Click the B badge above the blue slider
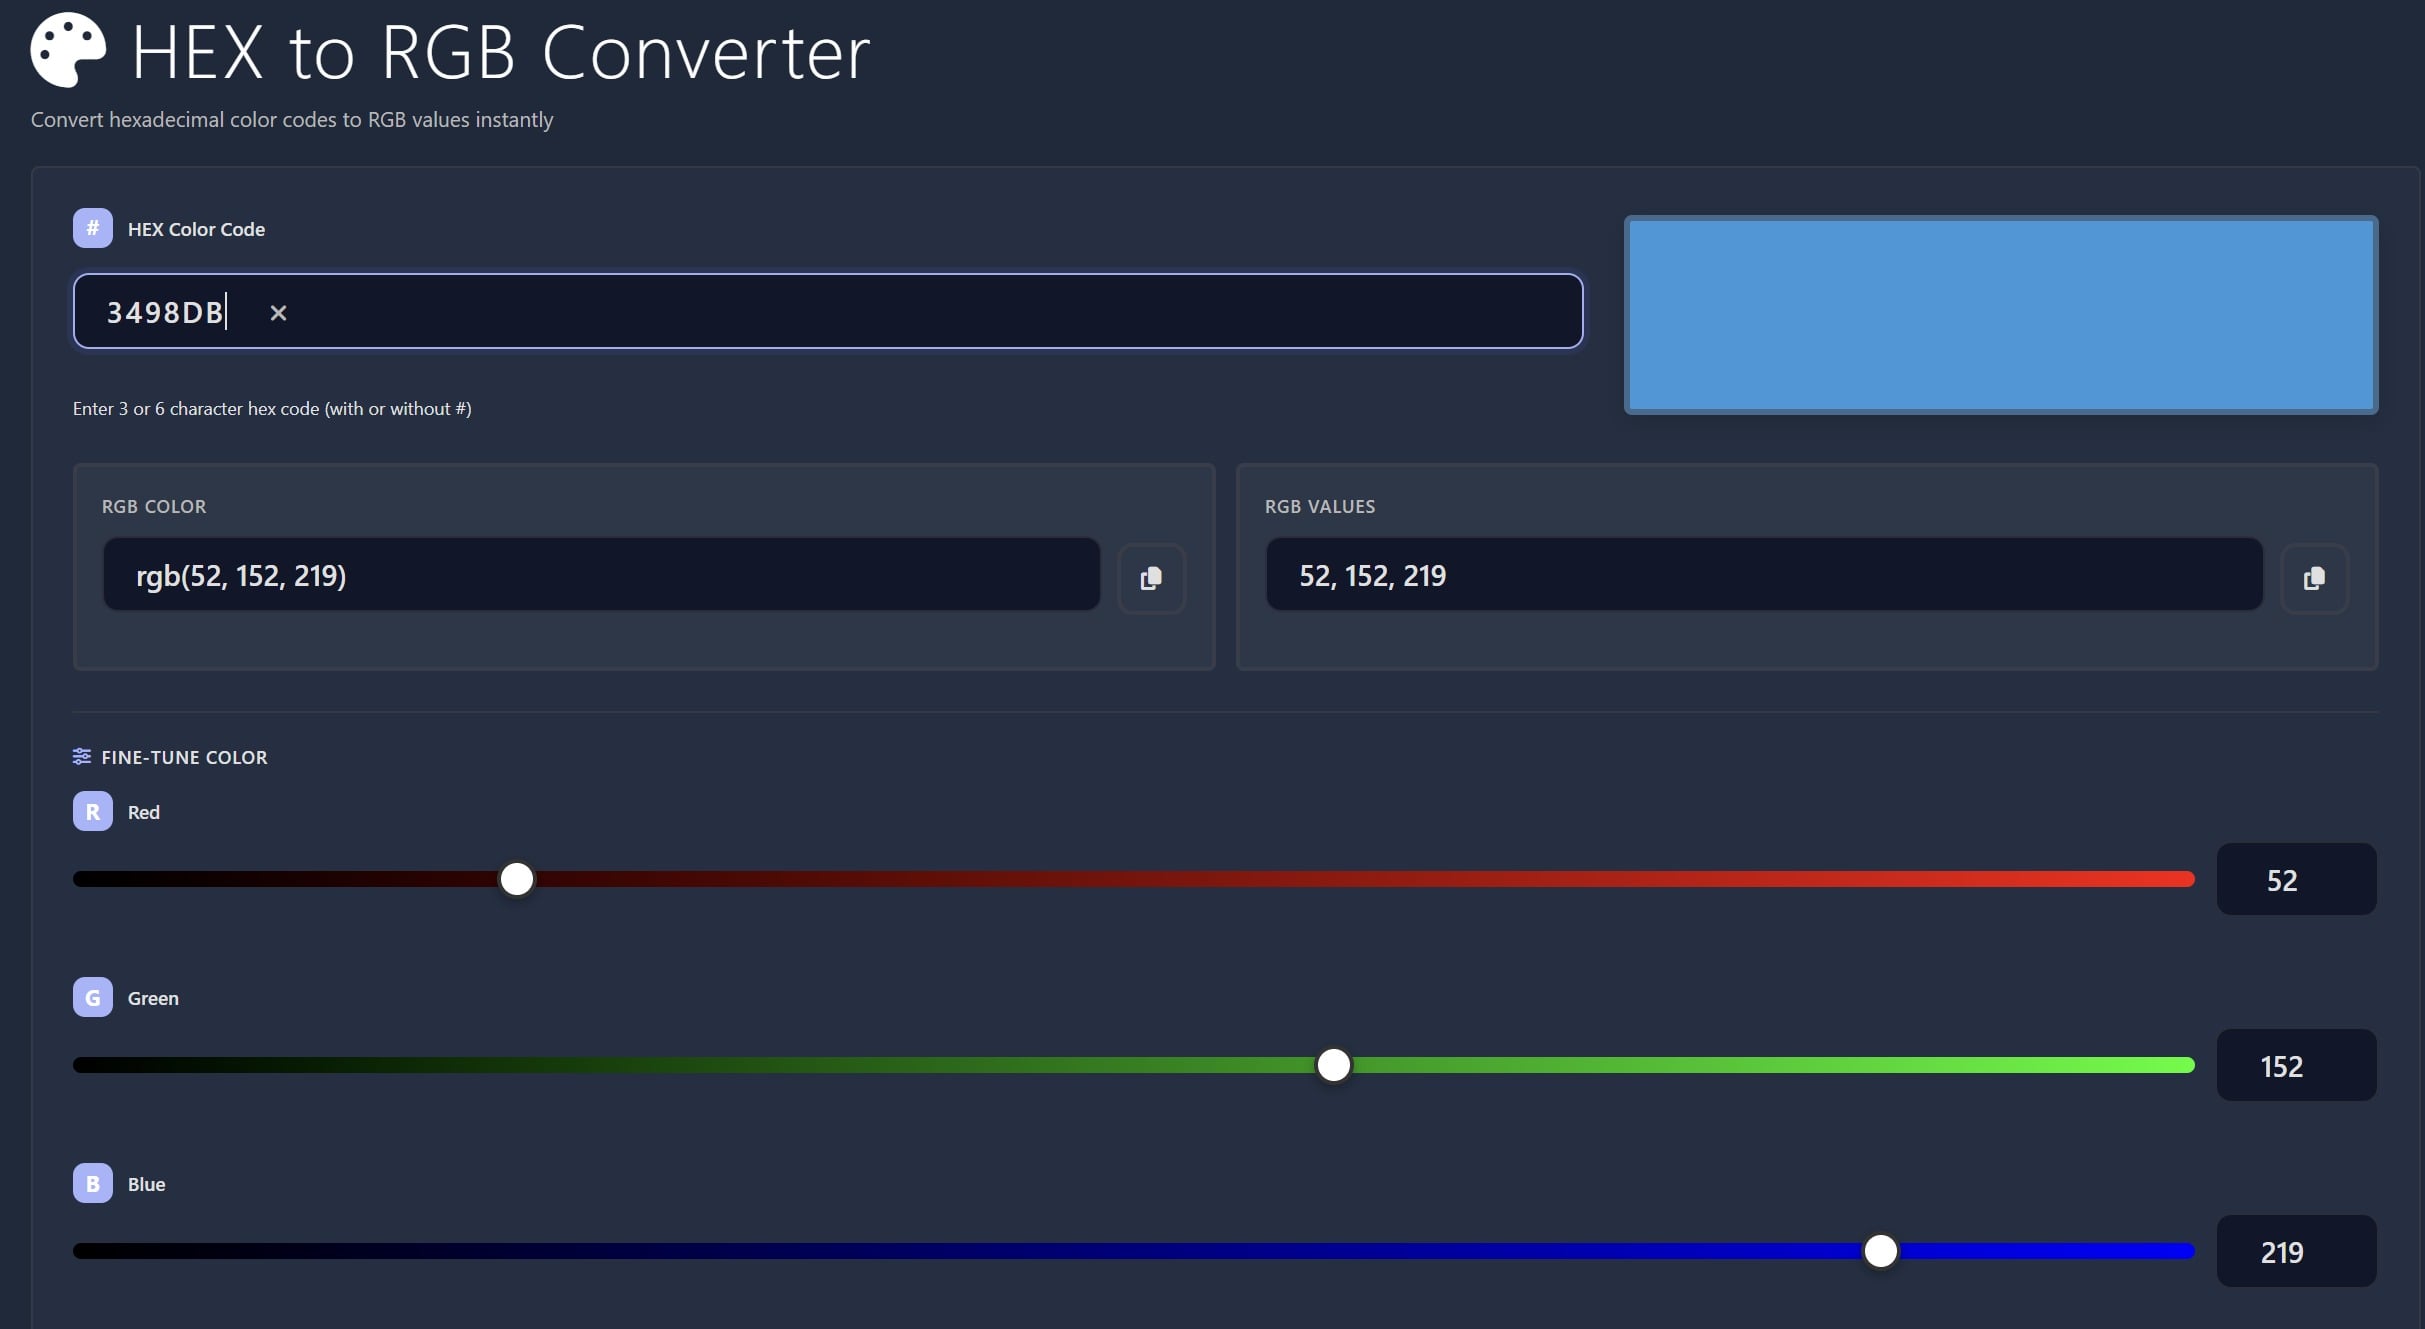Viewport: 2425px width, 1329px height. [x=92, y=1183]
